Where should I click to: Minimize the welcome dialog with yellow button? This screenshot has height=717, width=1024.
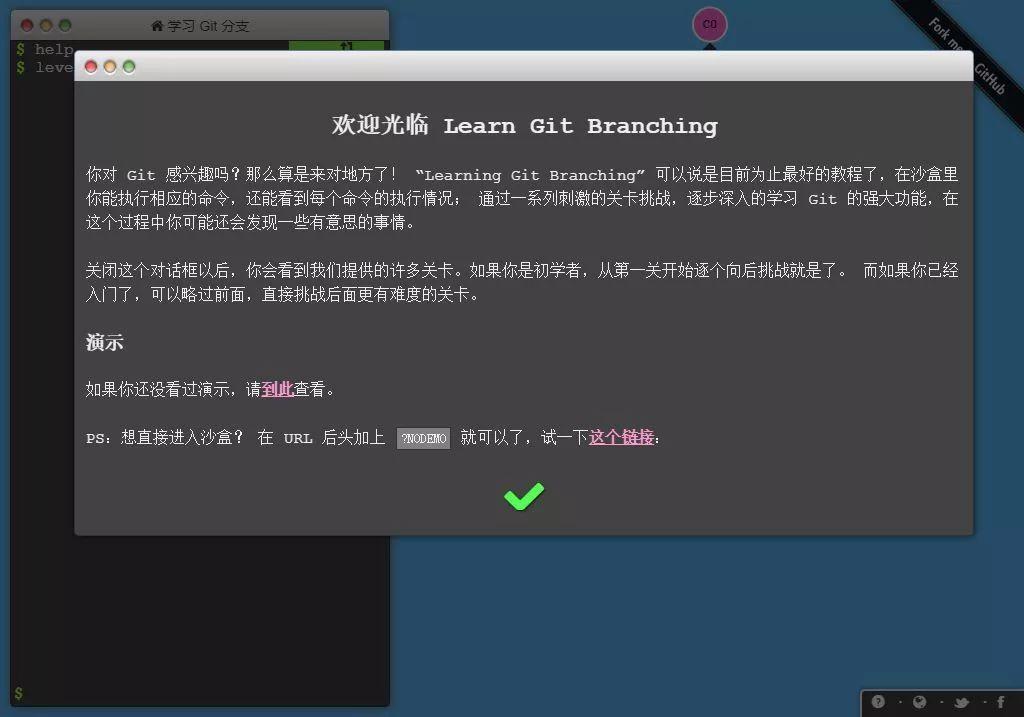[110, 67]
